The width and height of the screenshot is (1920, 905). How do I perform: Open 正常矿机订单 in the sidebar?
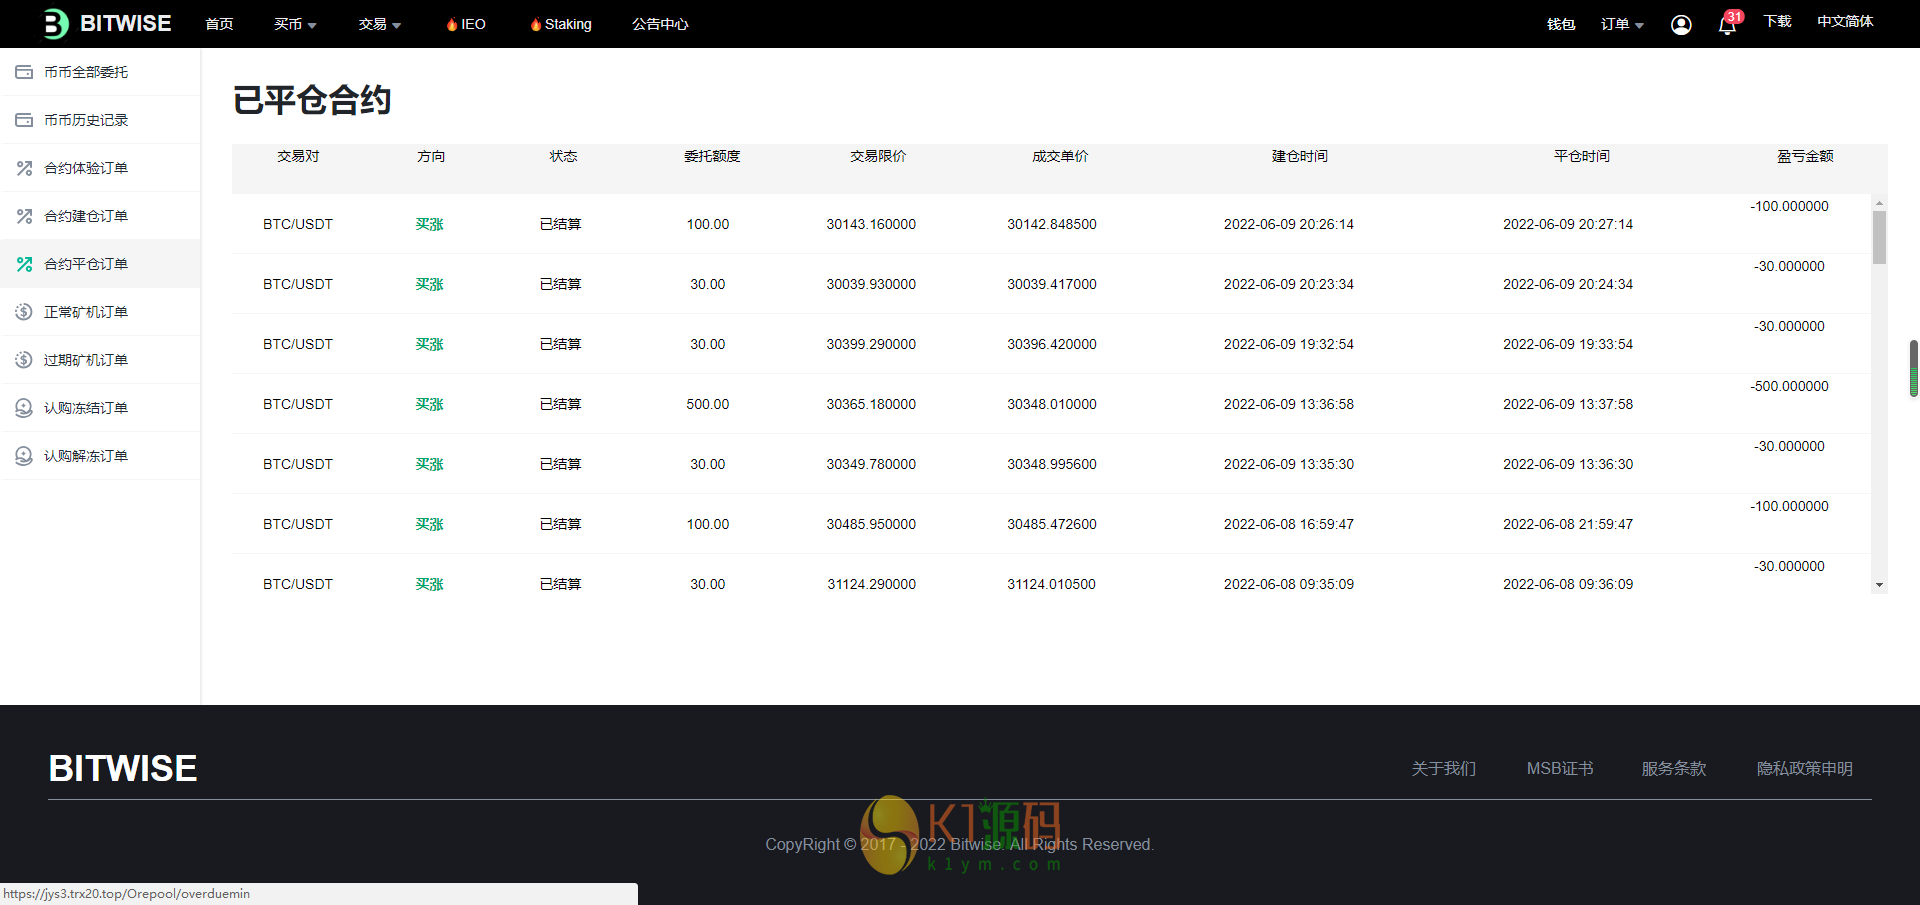[100, 312]
